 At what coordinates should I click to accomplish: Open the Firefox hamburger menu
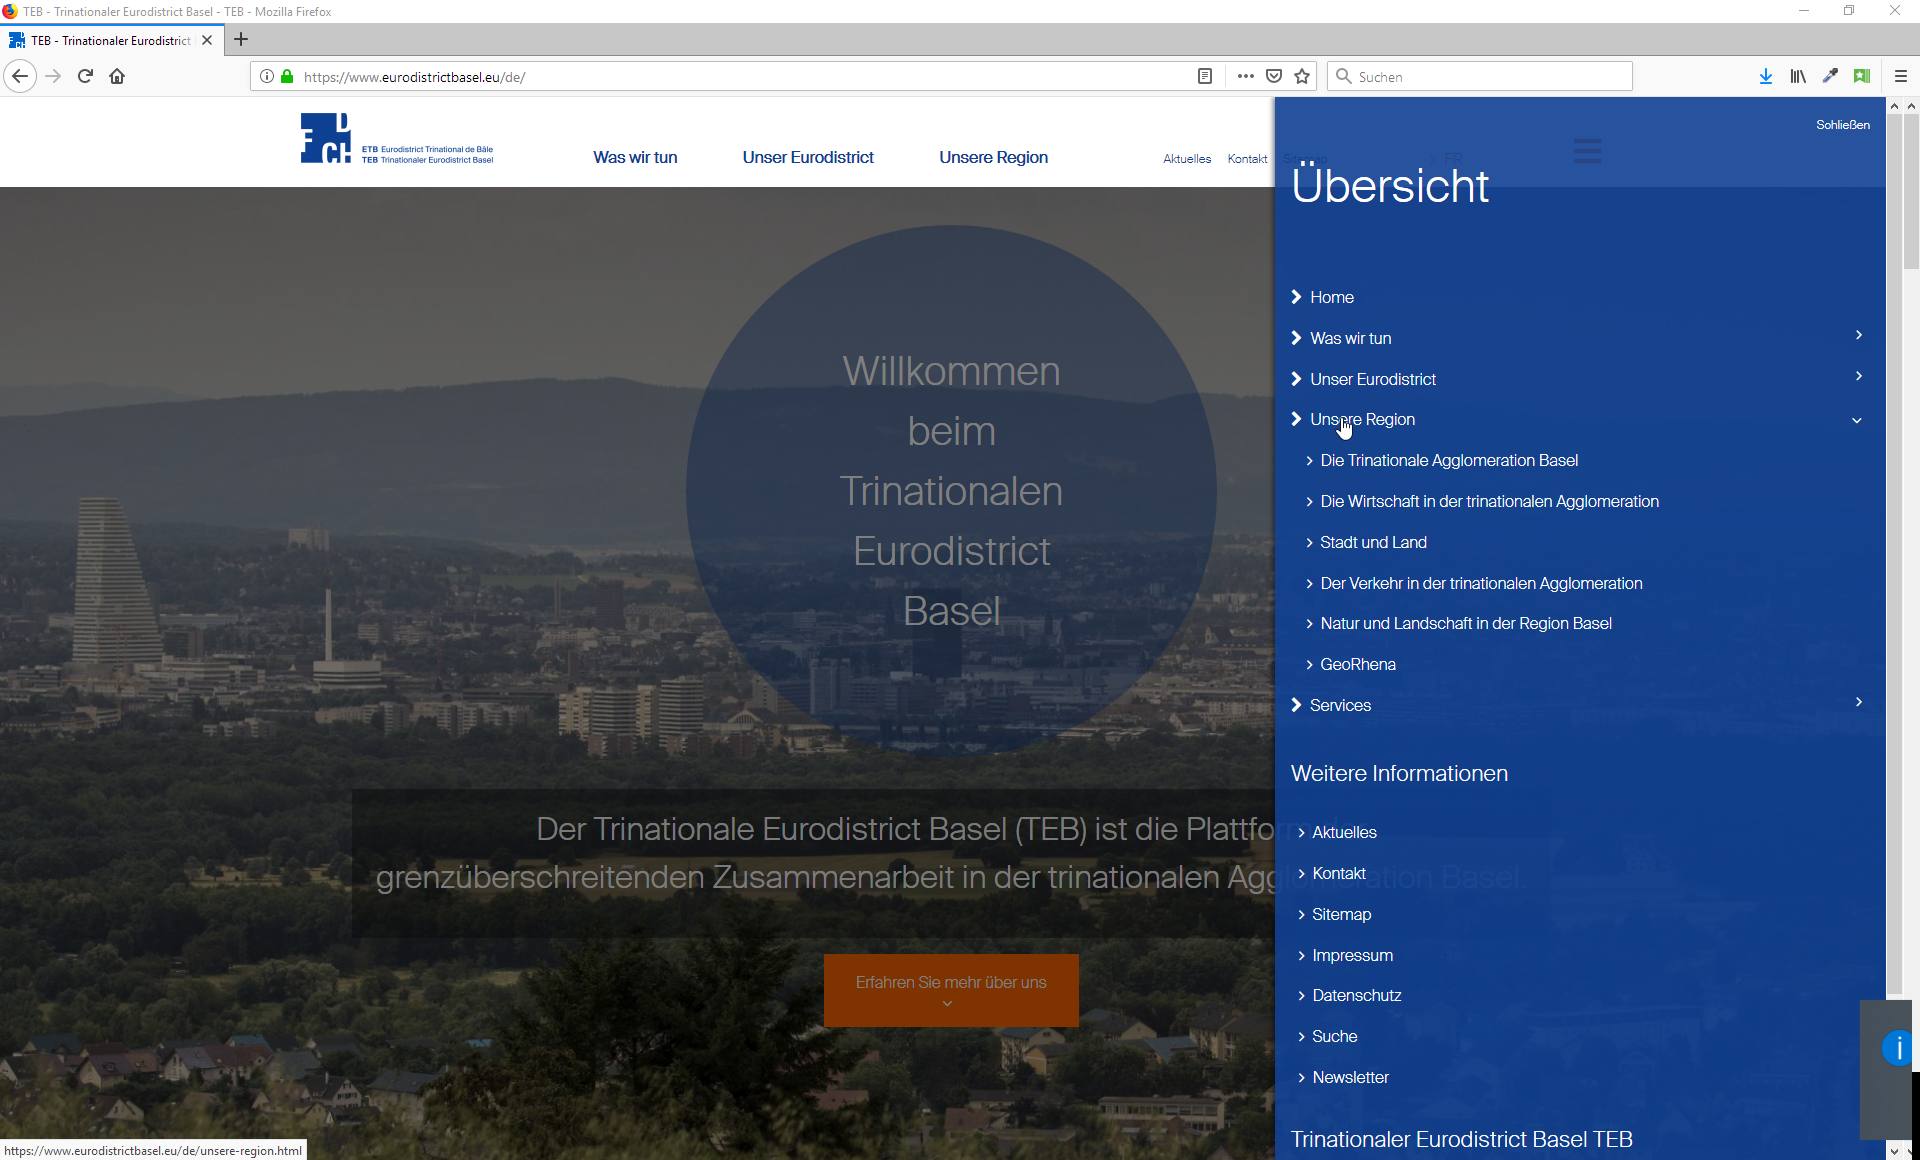pyautogui.click(x=1901, y=76)
